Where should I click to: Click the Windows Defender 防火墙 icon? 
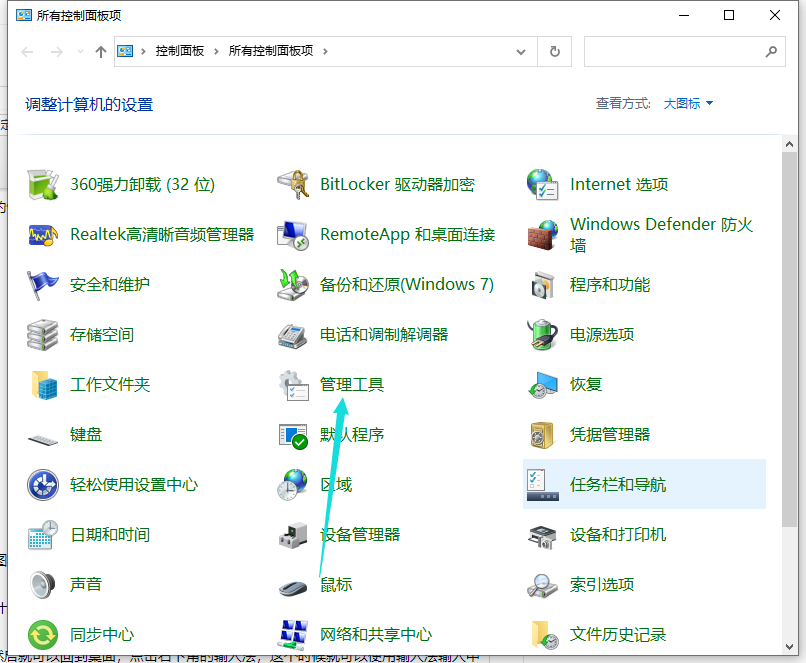[542, 235]
